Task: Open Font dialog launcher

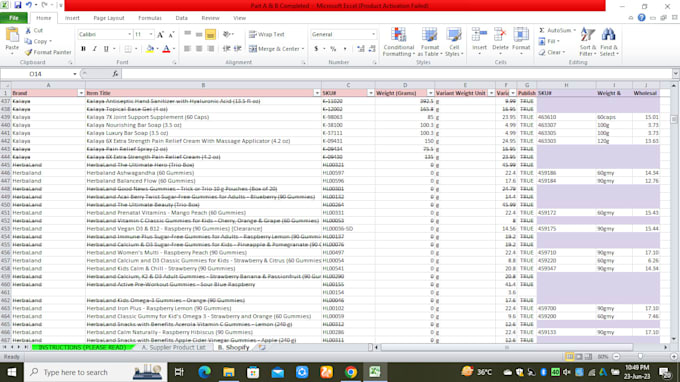Action: point(174,62)
